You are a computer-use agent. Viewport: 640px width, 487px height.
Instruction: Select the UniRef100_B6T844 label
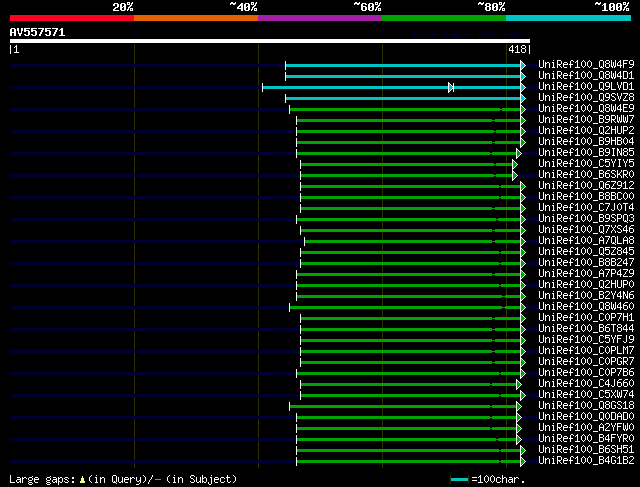tap(586, 329)
